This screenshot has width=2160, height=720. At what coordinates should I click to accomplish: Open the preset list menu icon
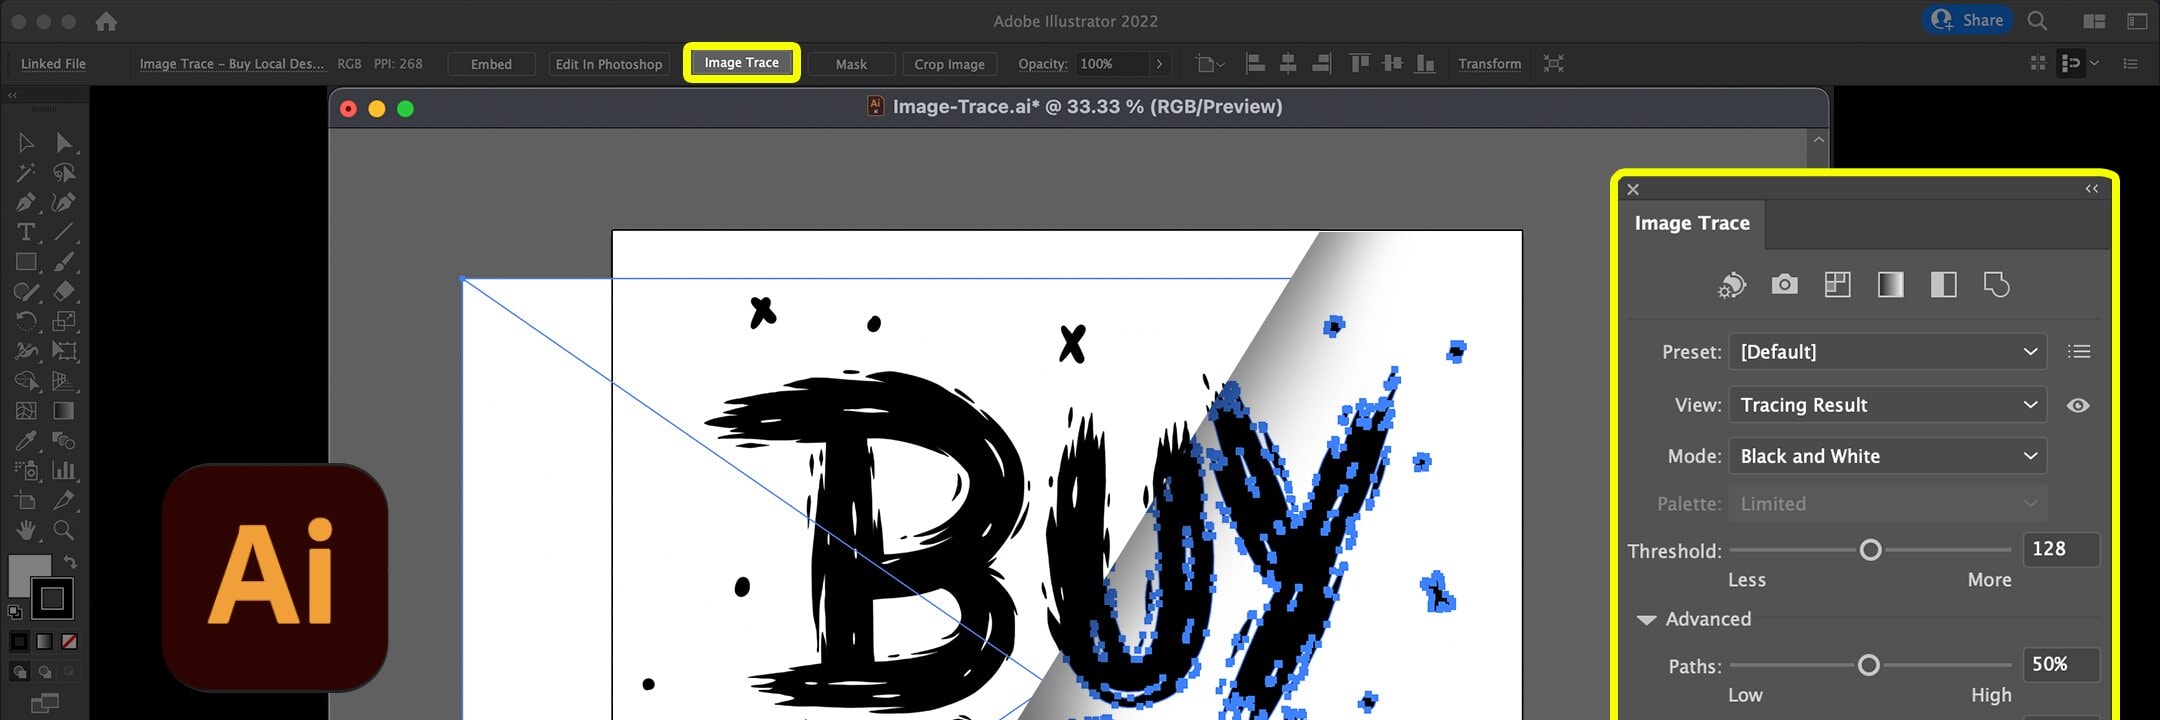click(x=2079, y=352)
